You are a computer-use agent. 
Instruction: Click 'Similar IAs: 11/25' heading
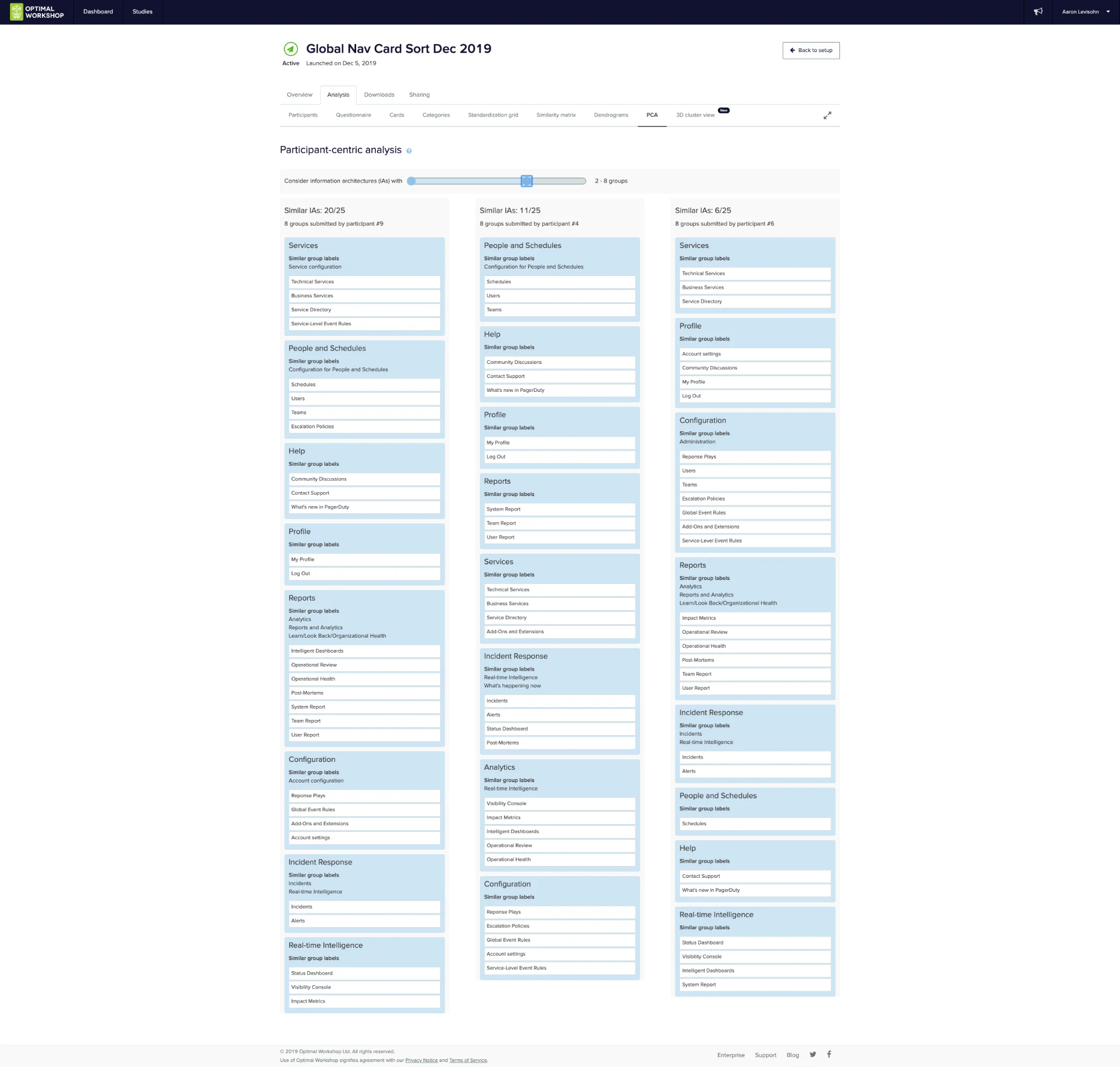pos(510,211)
